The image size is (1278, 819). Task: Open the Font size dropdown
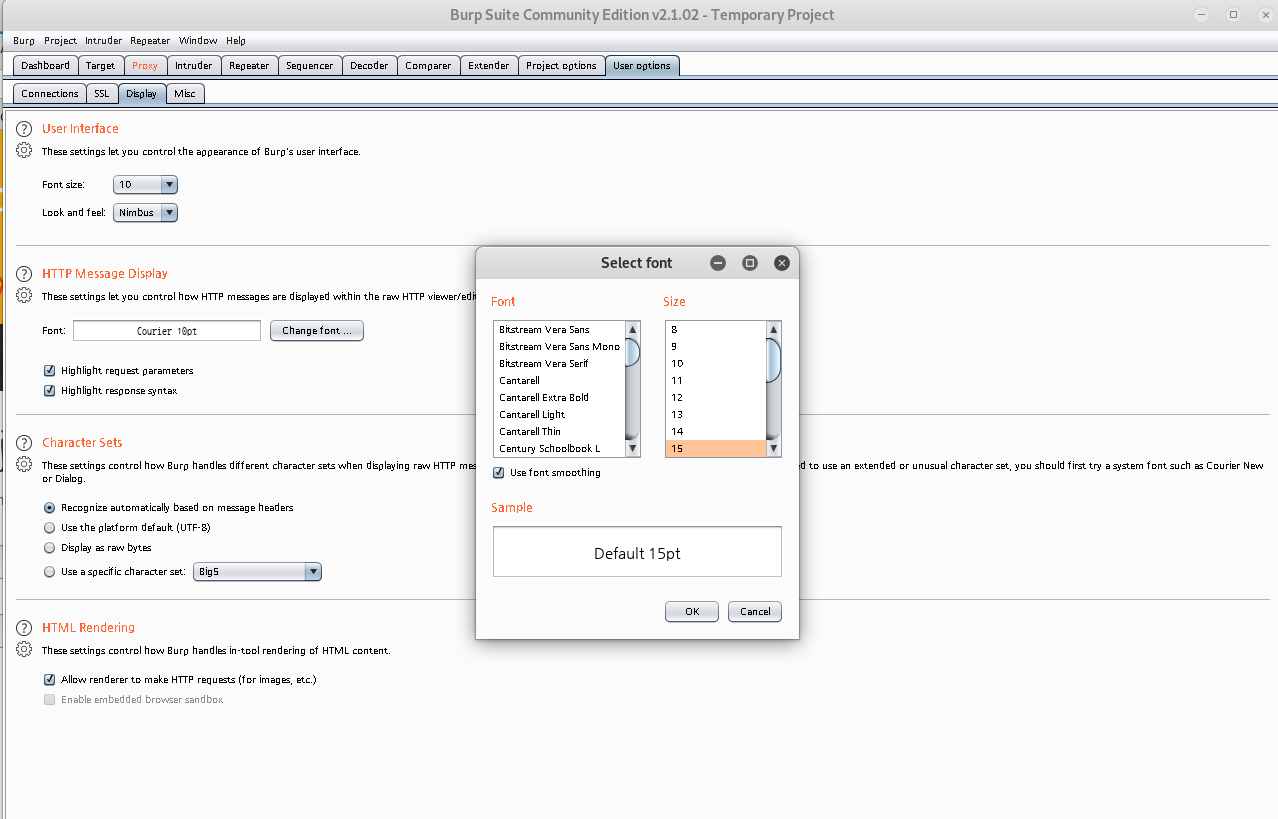pos(145,185)
